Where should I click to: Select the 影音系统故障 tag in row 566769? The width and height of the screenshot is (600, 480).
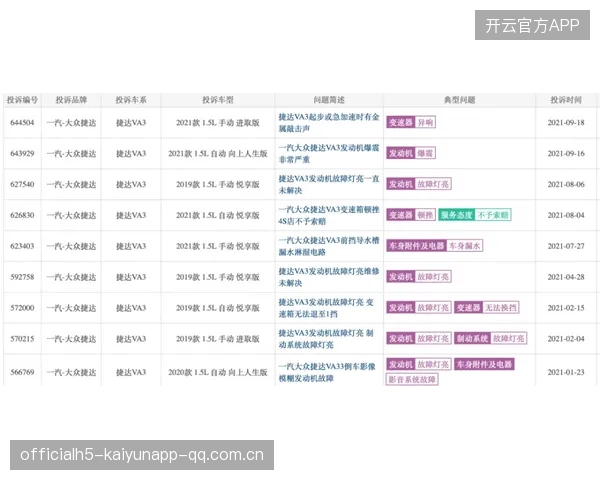coord(412,380)
